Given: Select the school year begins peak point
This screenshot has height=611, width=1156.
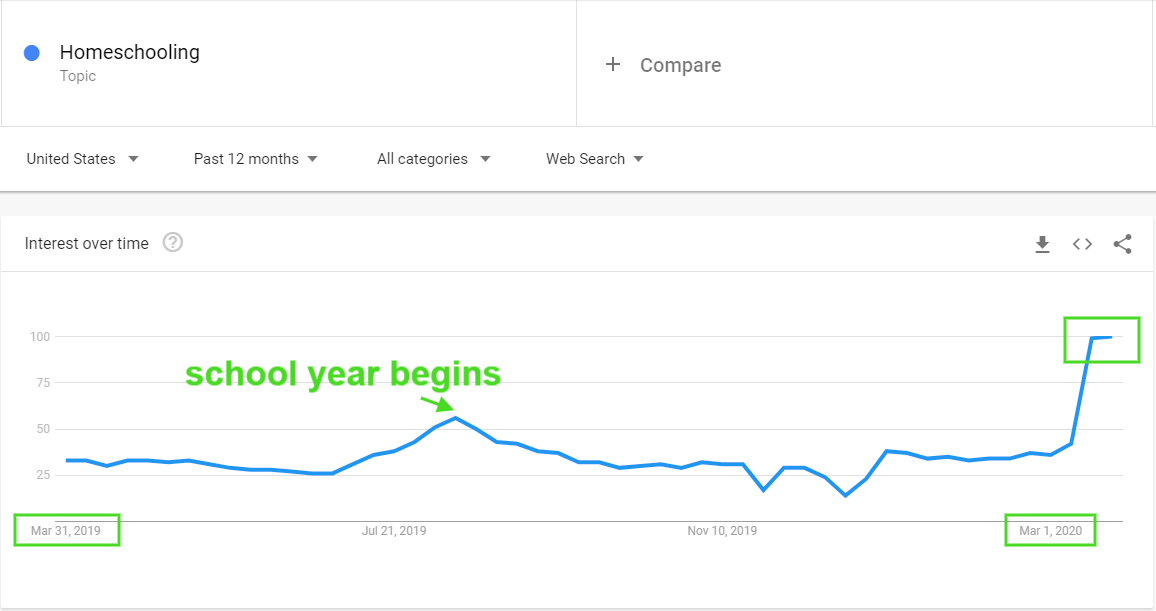Looking at the screenshot, I should [x=456, y=418].
